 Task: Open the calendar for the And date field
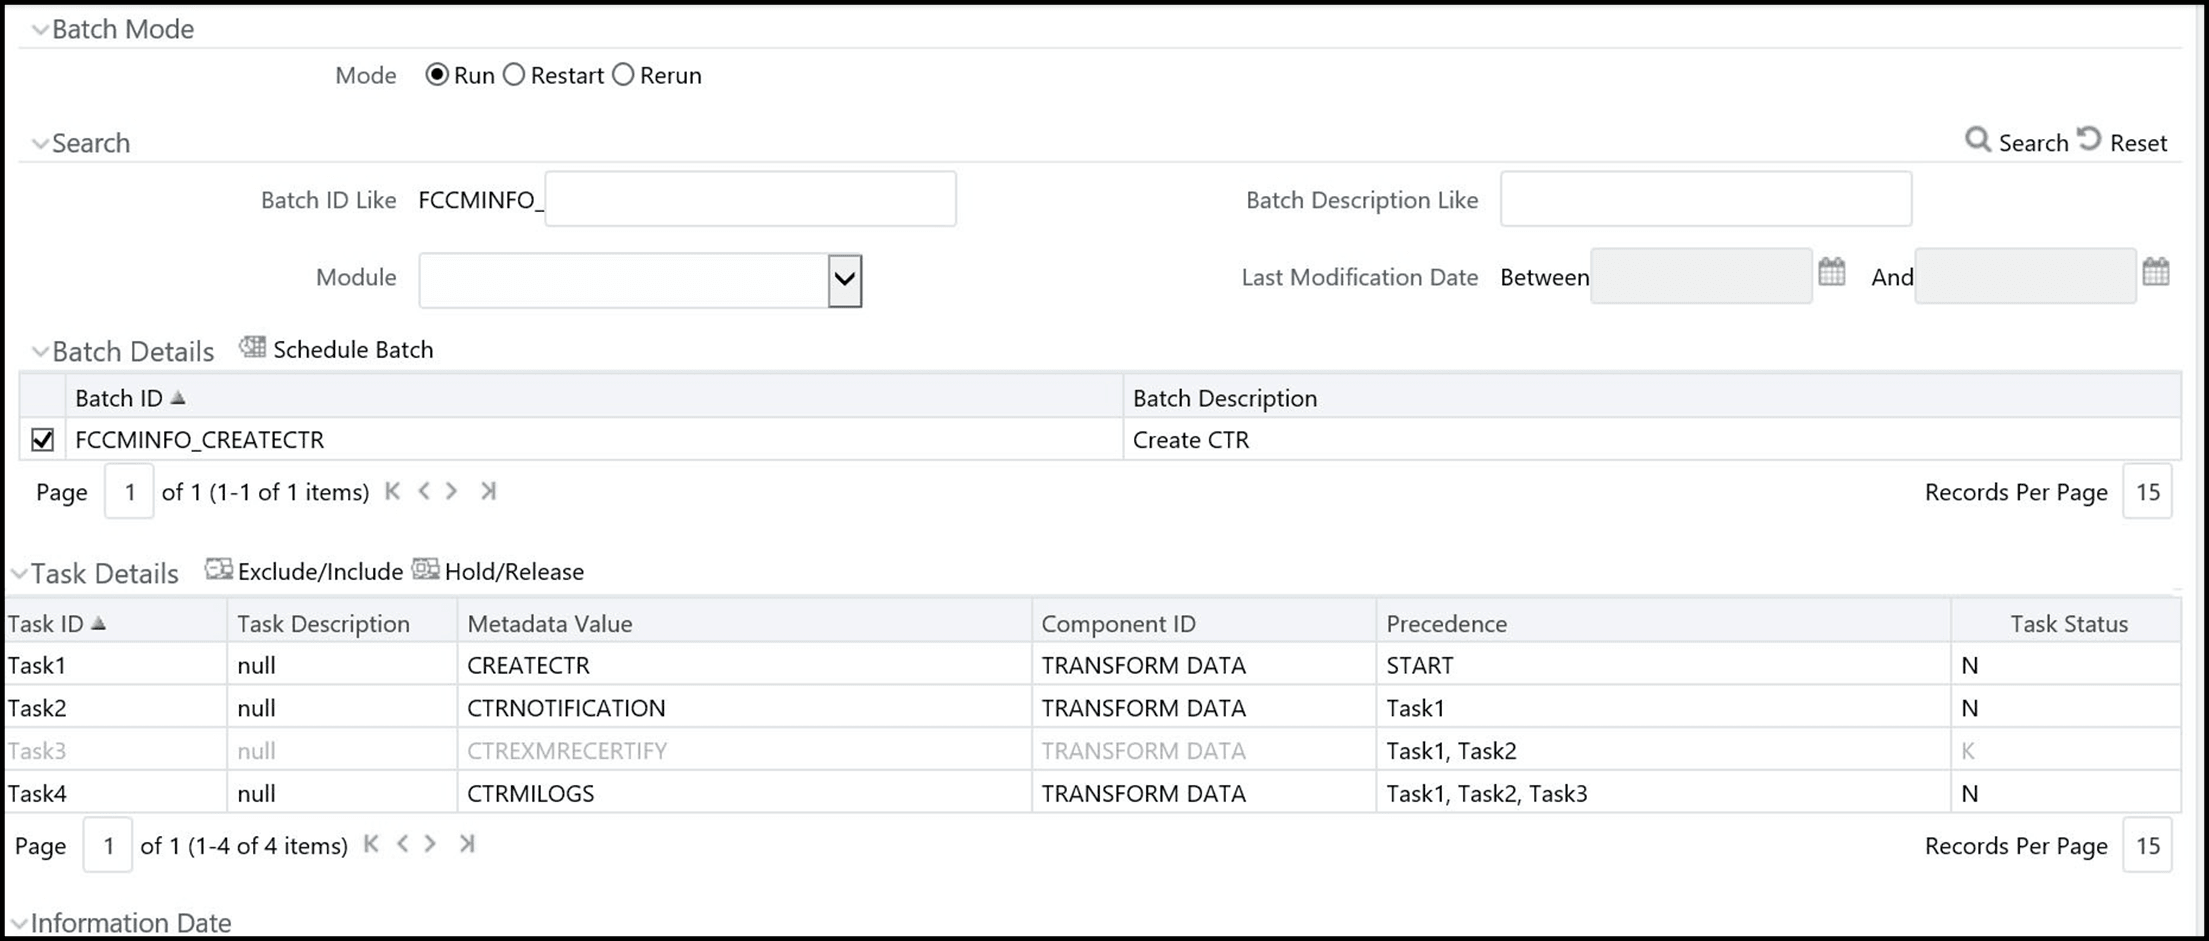point(2158,271)
